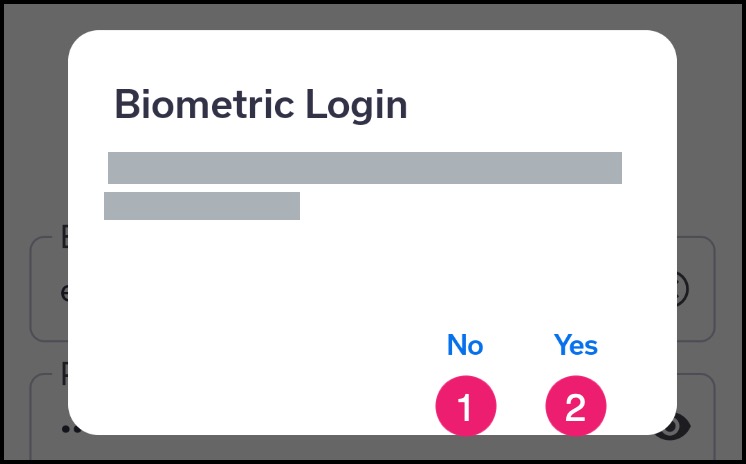
Task: Click the typed email text at left edge
Action: [x=65, y=293]
